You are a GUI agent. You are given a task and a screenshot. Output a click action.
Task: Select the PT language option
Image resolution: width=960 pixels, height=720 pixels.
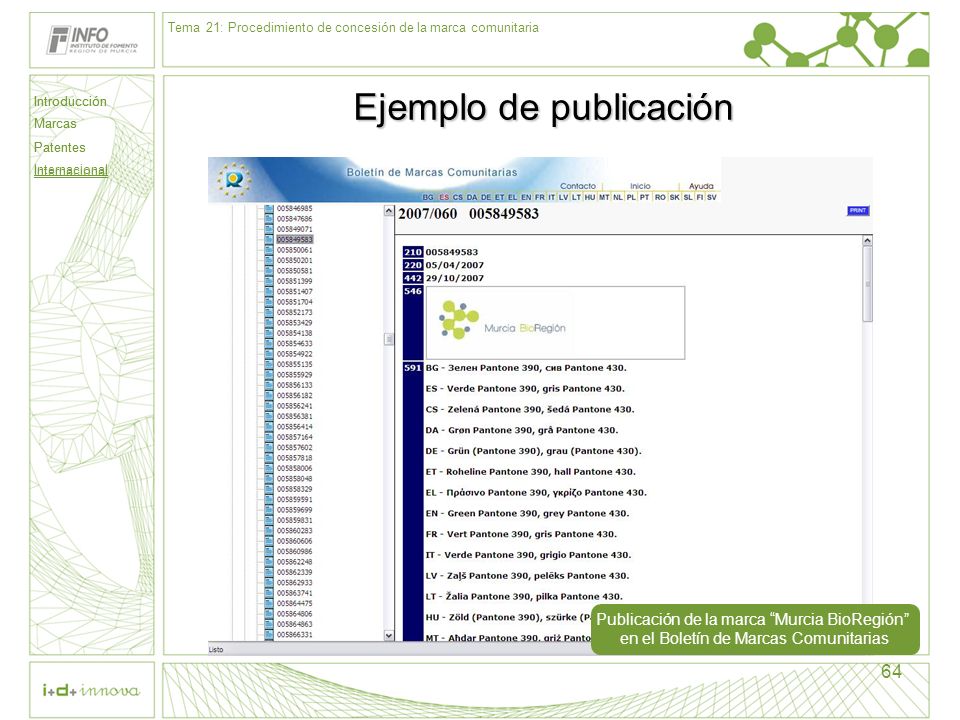[x=644, y=197]
